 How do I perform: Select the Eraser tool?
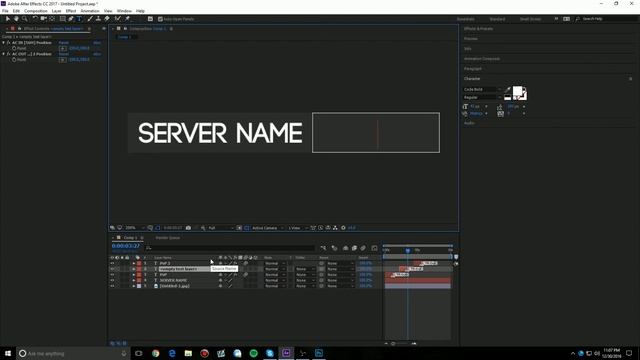tap(107, 19)
